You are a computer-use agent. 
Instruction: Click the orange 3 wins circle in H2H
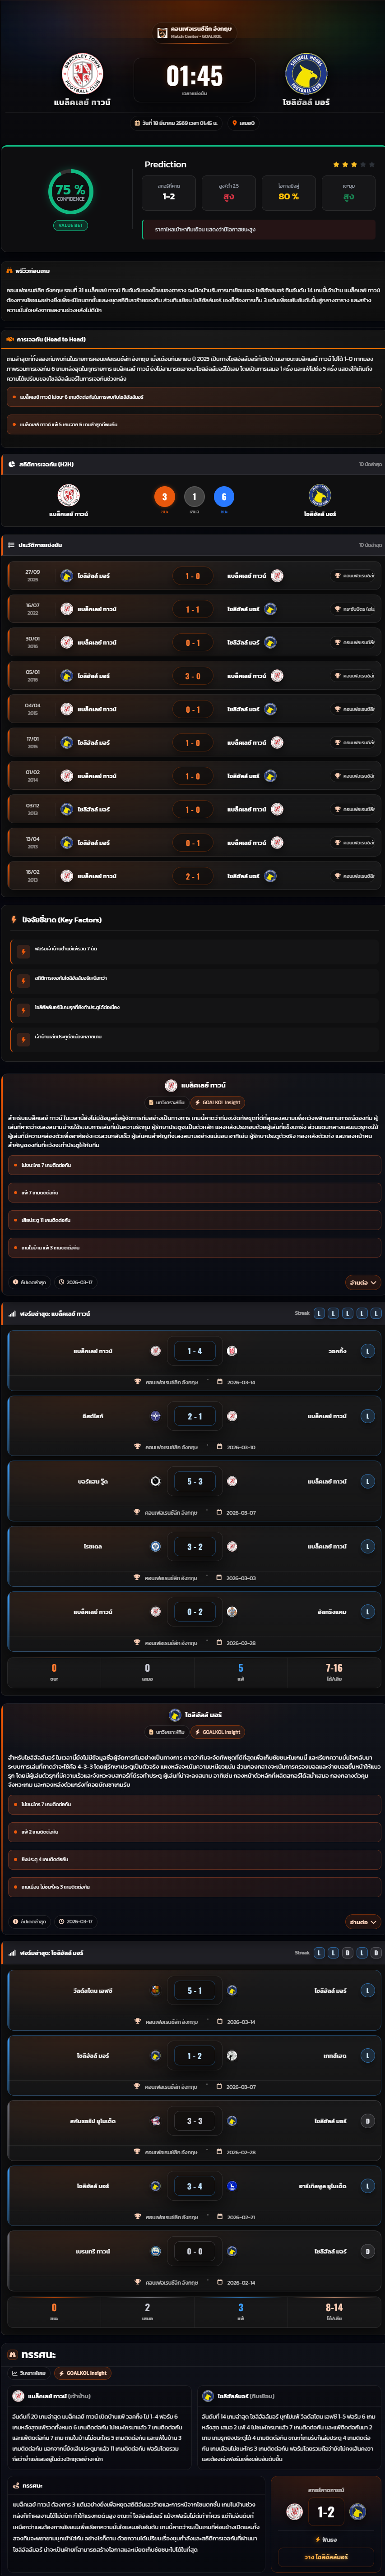point(165,496)
